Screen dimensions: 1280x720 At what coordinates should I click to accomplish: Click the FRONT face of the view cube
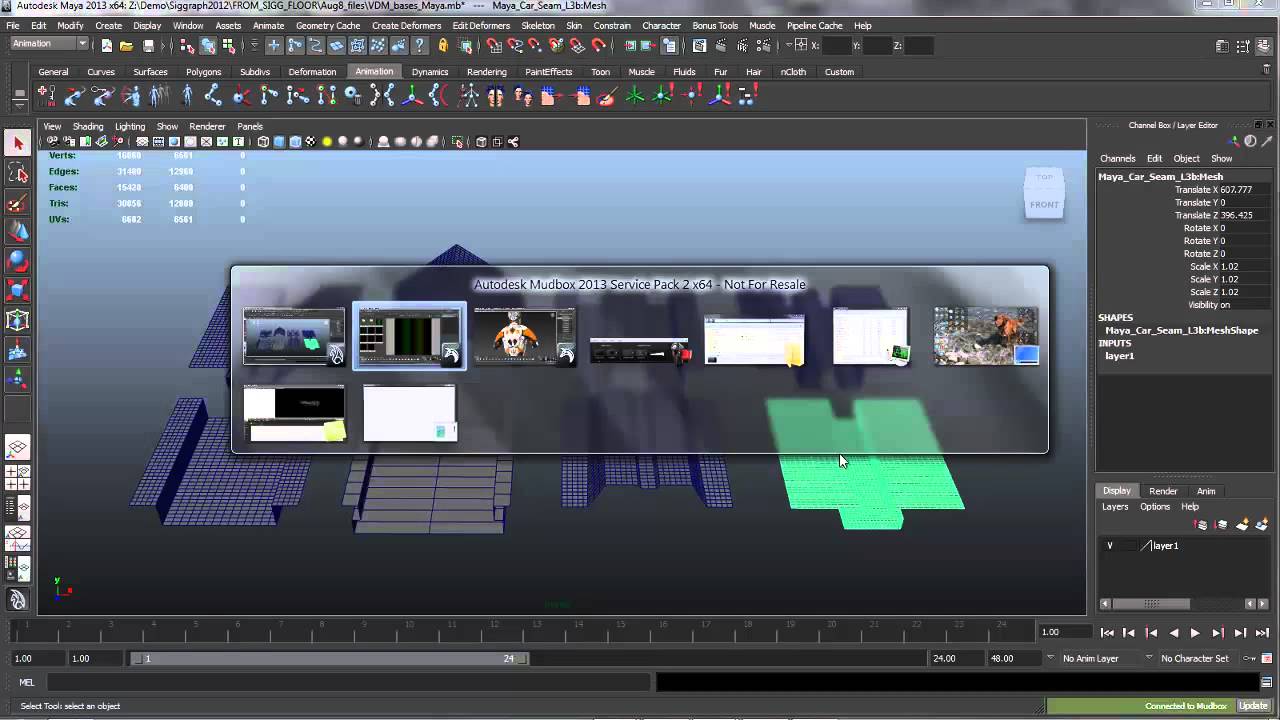tap(1044, 204)
